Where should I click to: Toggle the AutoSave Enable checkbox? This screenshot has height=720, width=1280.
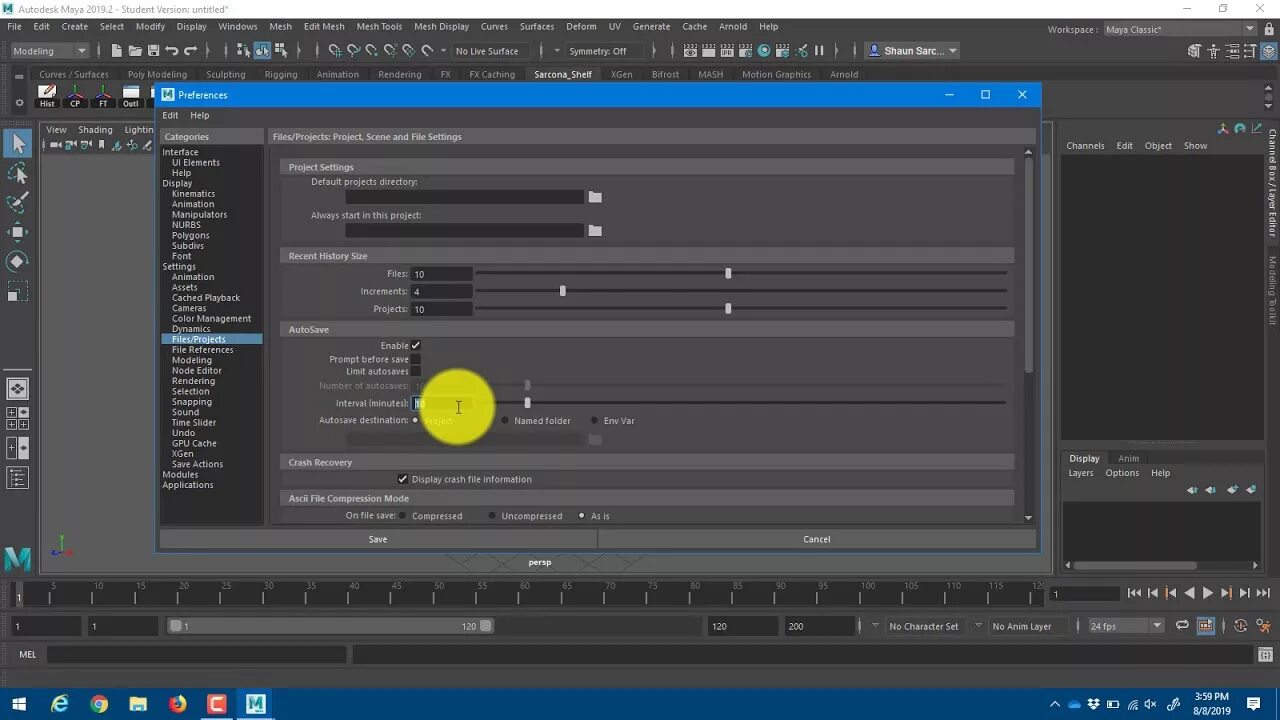pos(416,346)
